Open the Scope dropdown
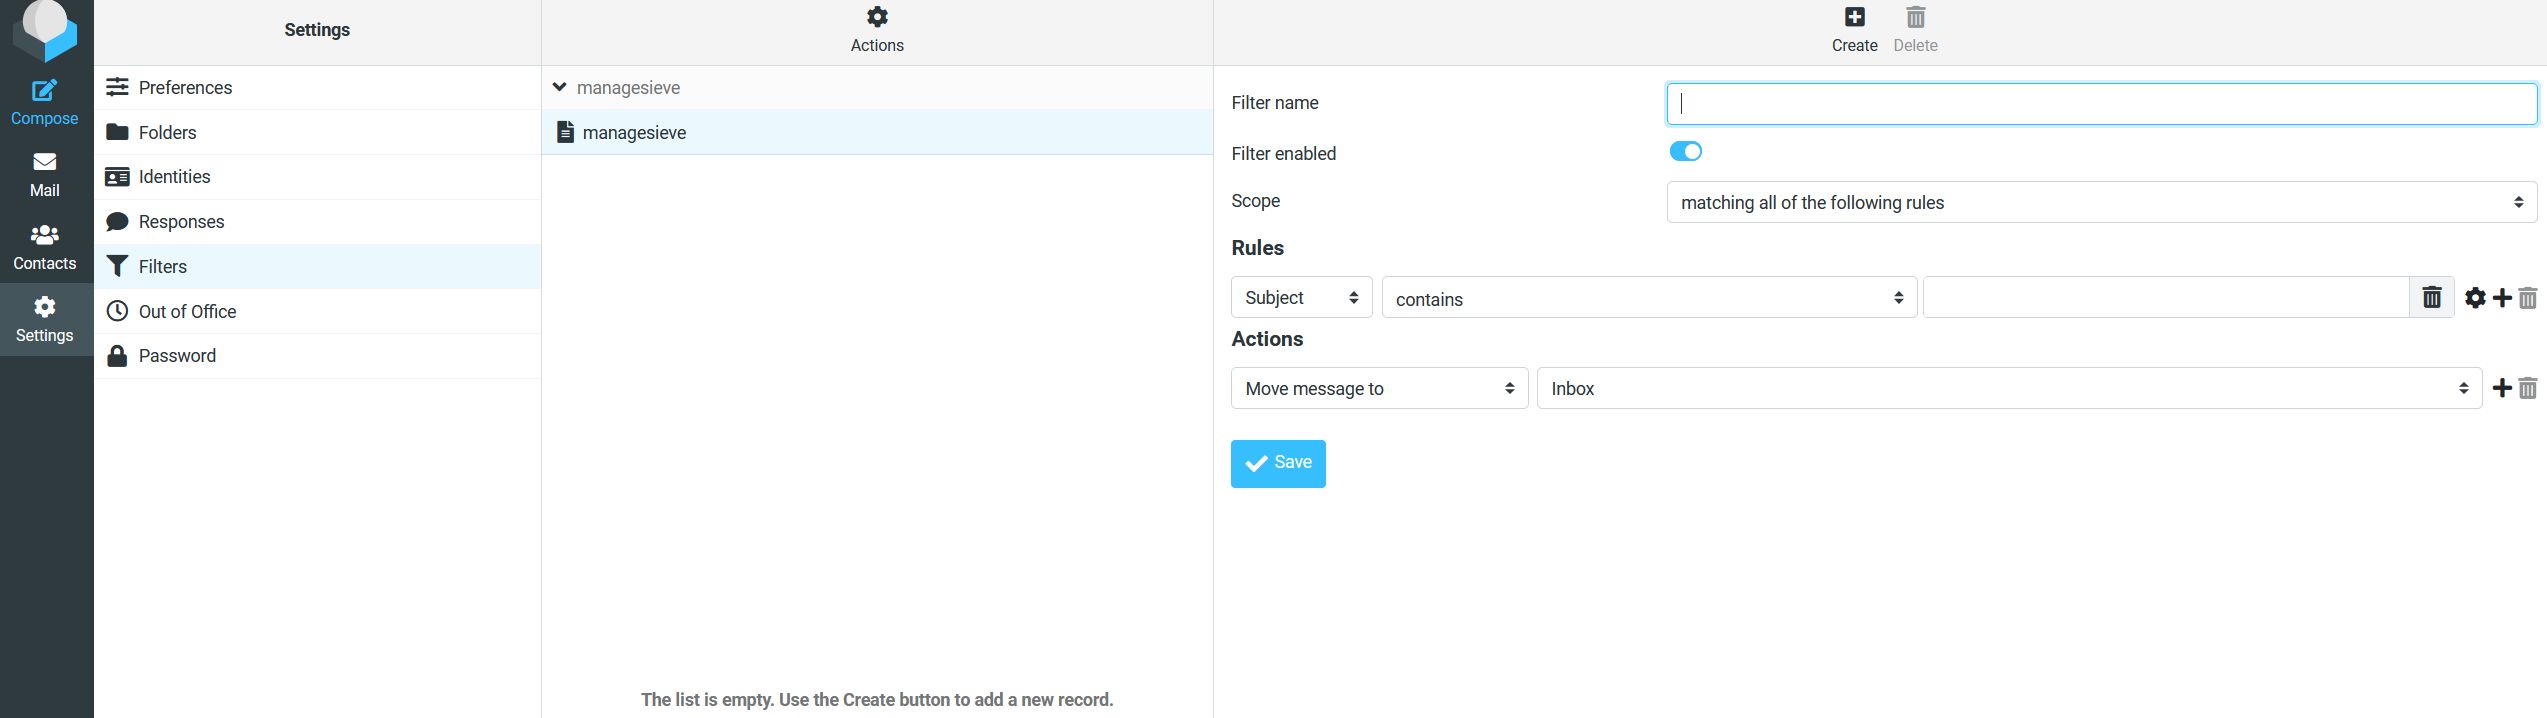Viewport: 2547px width, 718px height. pyautogui.click(x=2100, y=203)
